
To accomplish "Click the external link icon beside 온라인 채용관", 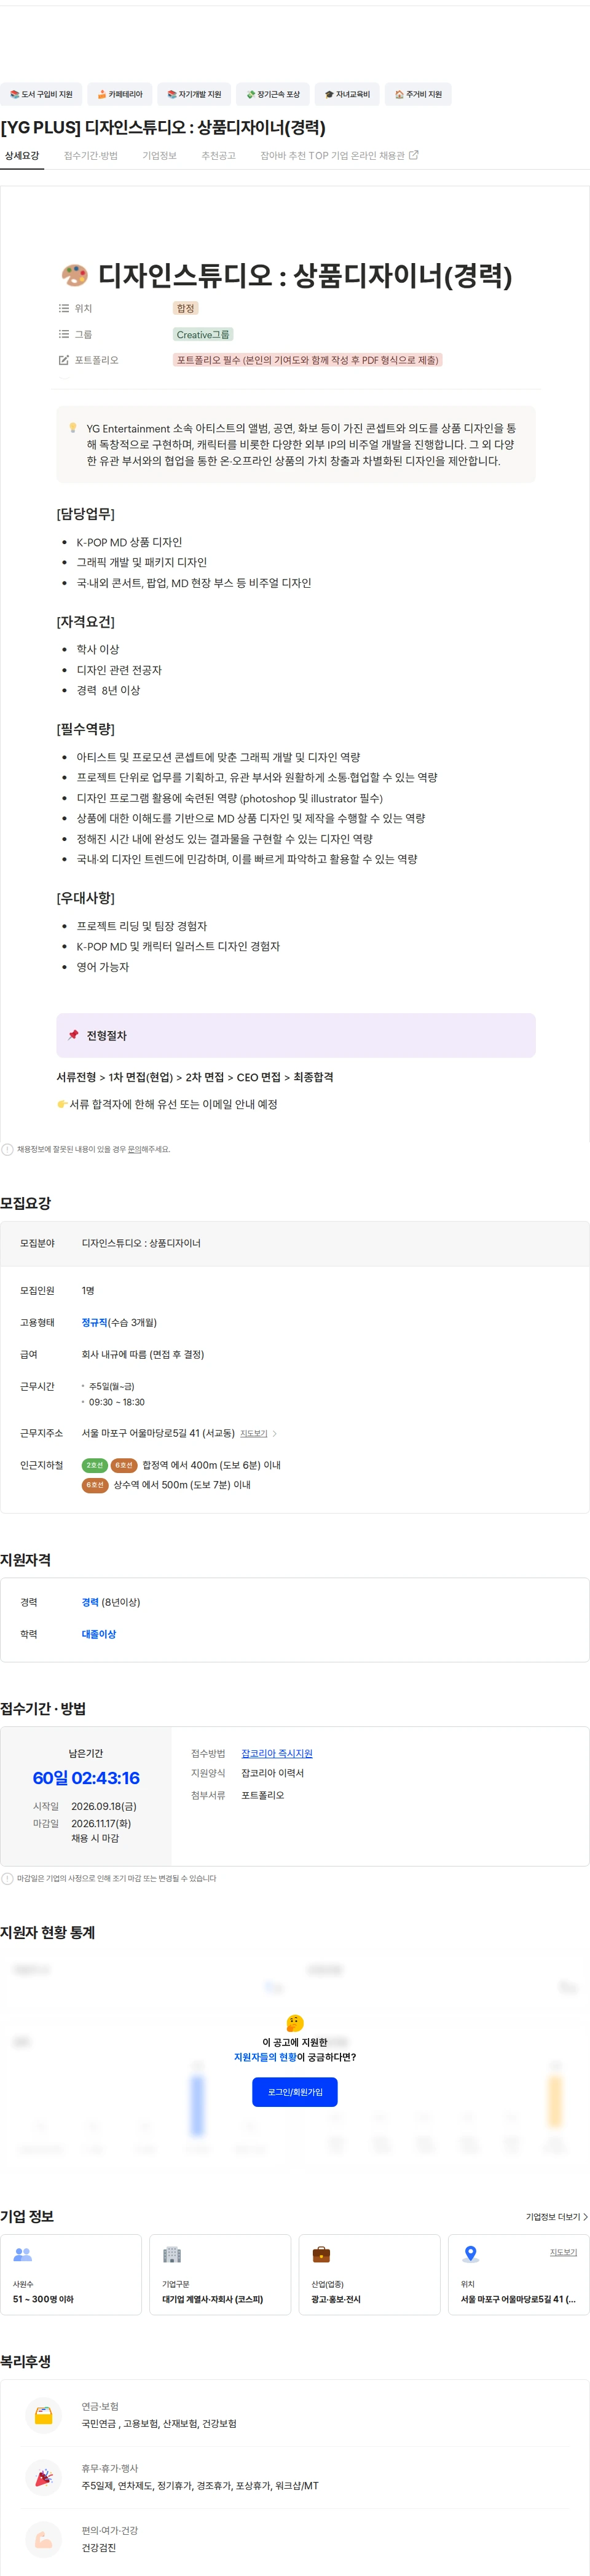I will point(414,155).
